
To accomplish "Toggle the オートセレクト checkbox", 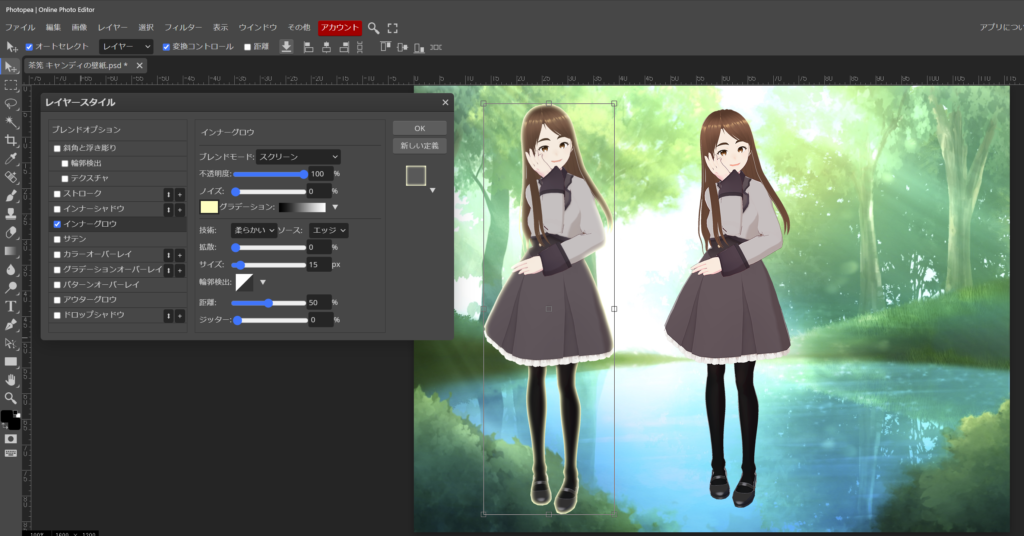I will pos(29,47).
